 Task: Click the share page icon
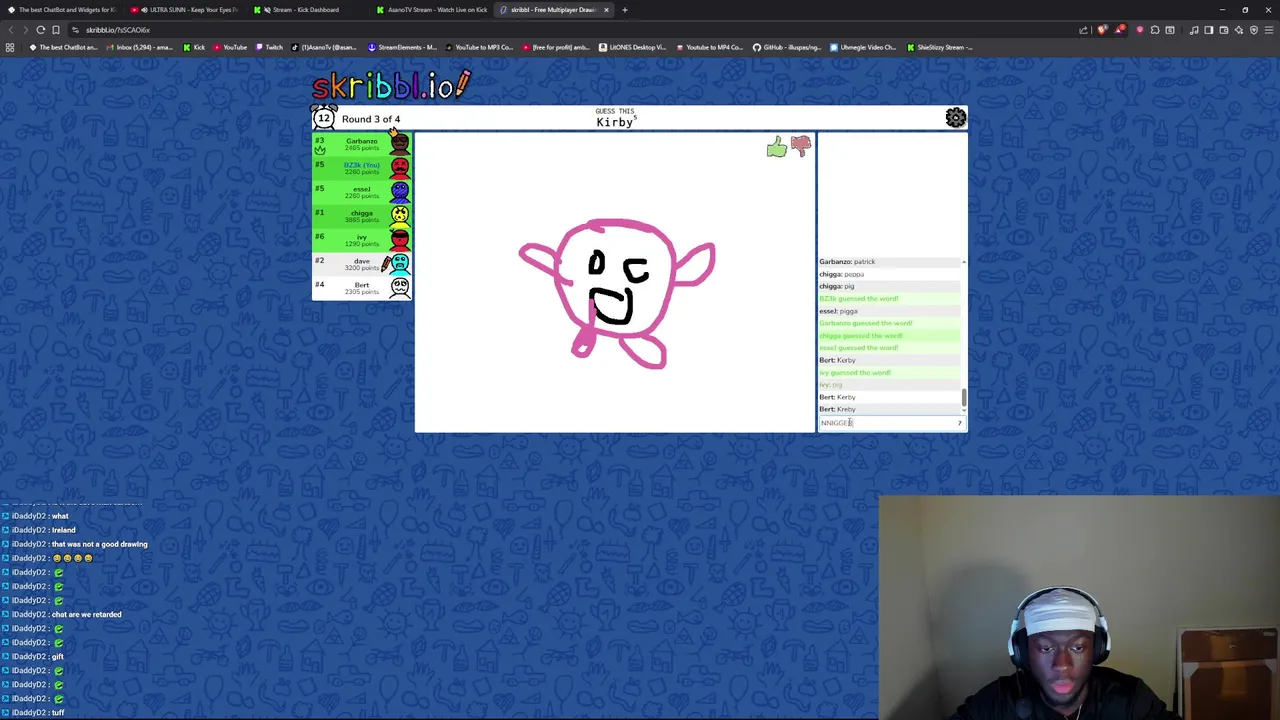click(x=1083, y=30)
